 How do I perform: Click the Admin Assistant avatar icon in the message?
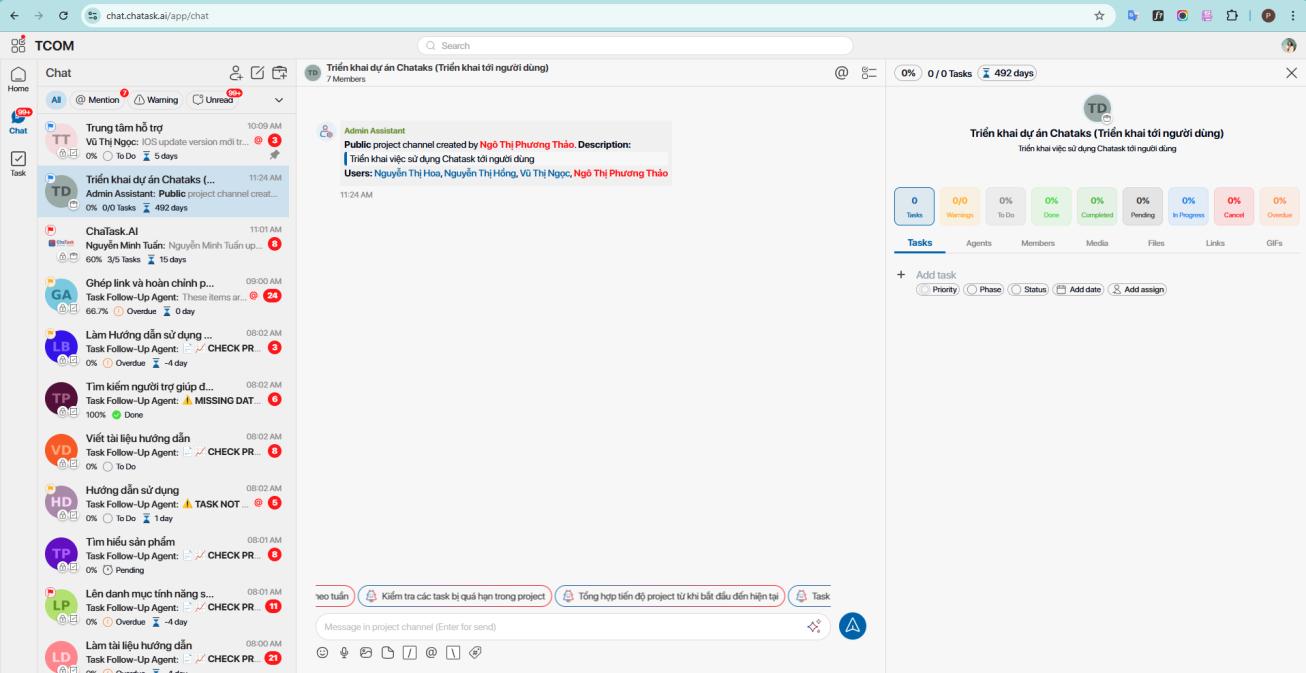tap(324, 132)
